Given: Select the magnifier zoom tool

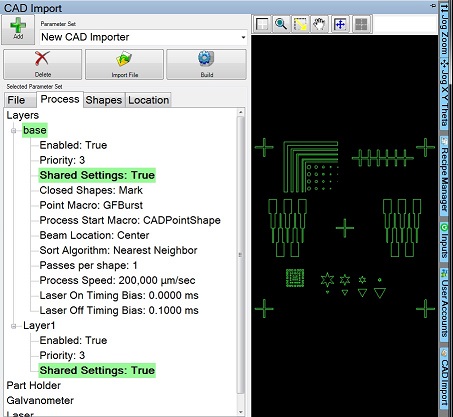Looking at the screenshot, I should coord(281,24).
